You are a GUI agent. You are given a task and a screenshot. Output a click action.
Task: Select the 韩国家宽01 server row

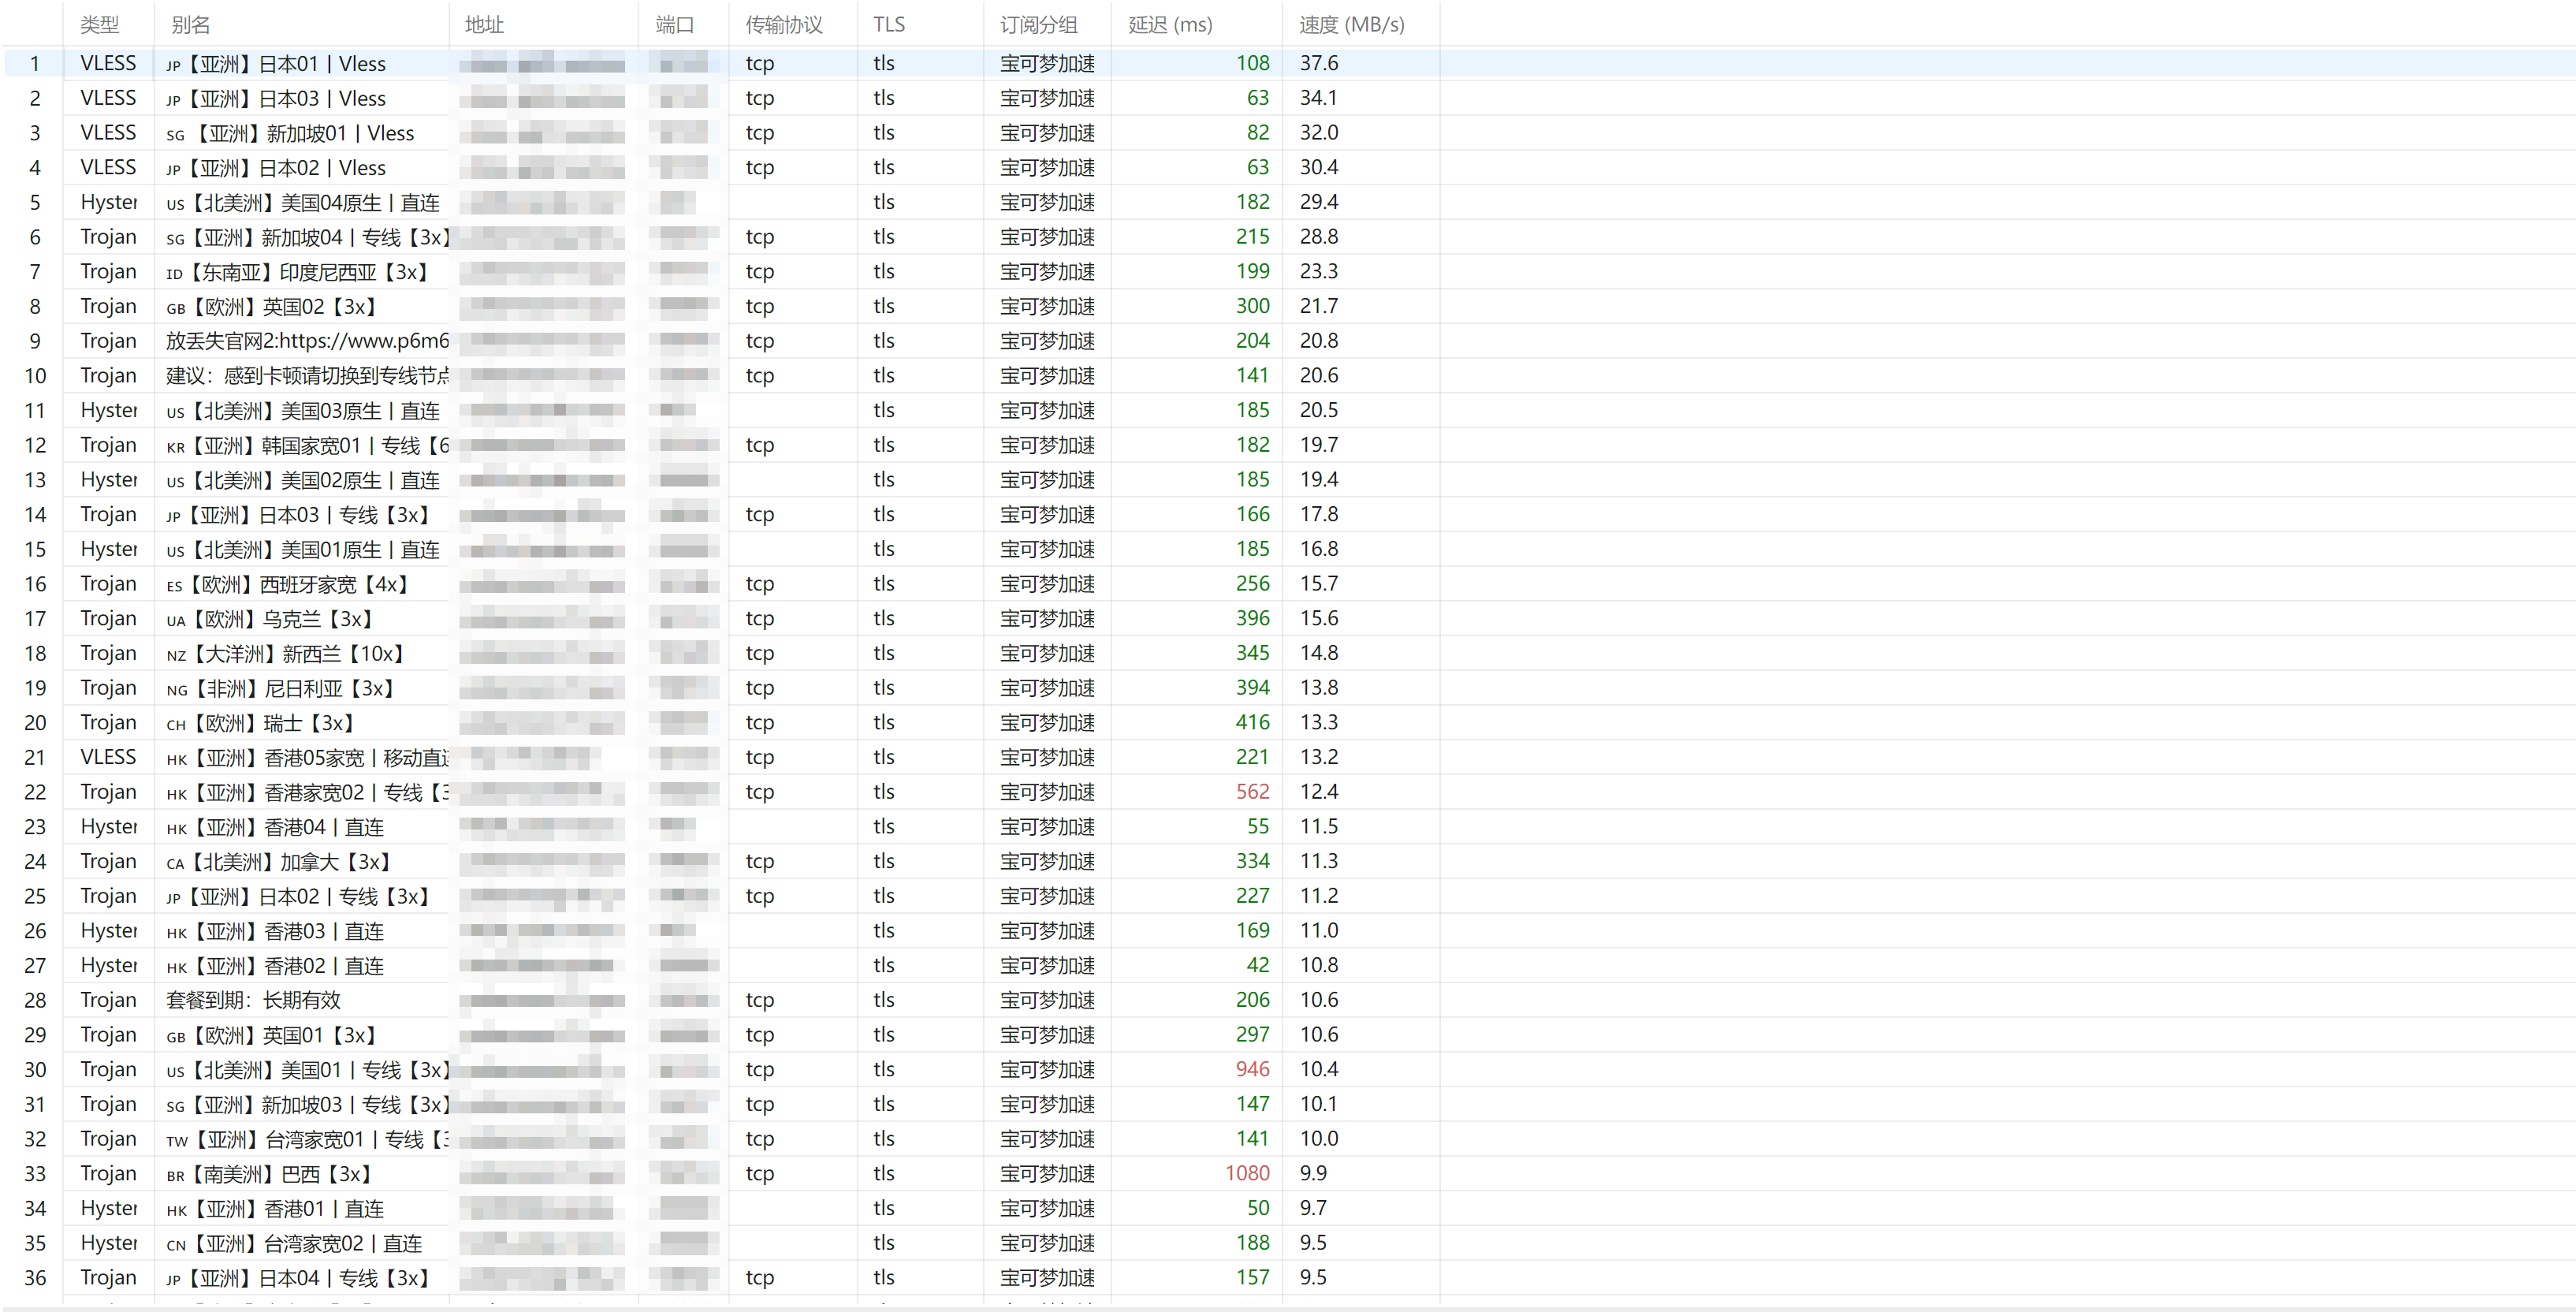click(x=1288, y=445)
